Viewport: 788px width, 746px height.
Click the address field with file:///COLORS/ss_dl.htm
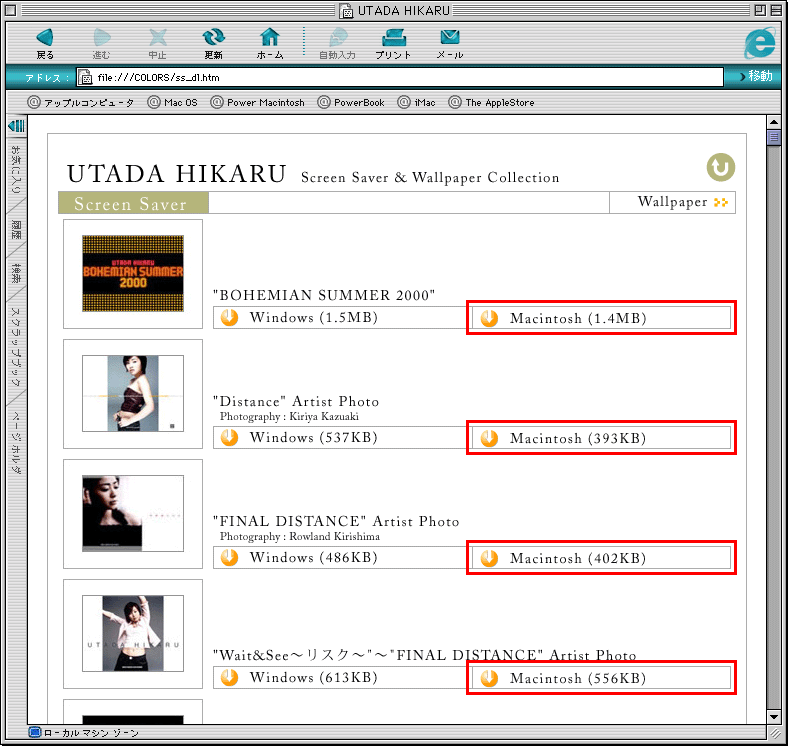click(400, 77)
